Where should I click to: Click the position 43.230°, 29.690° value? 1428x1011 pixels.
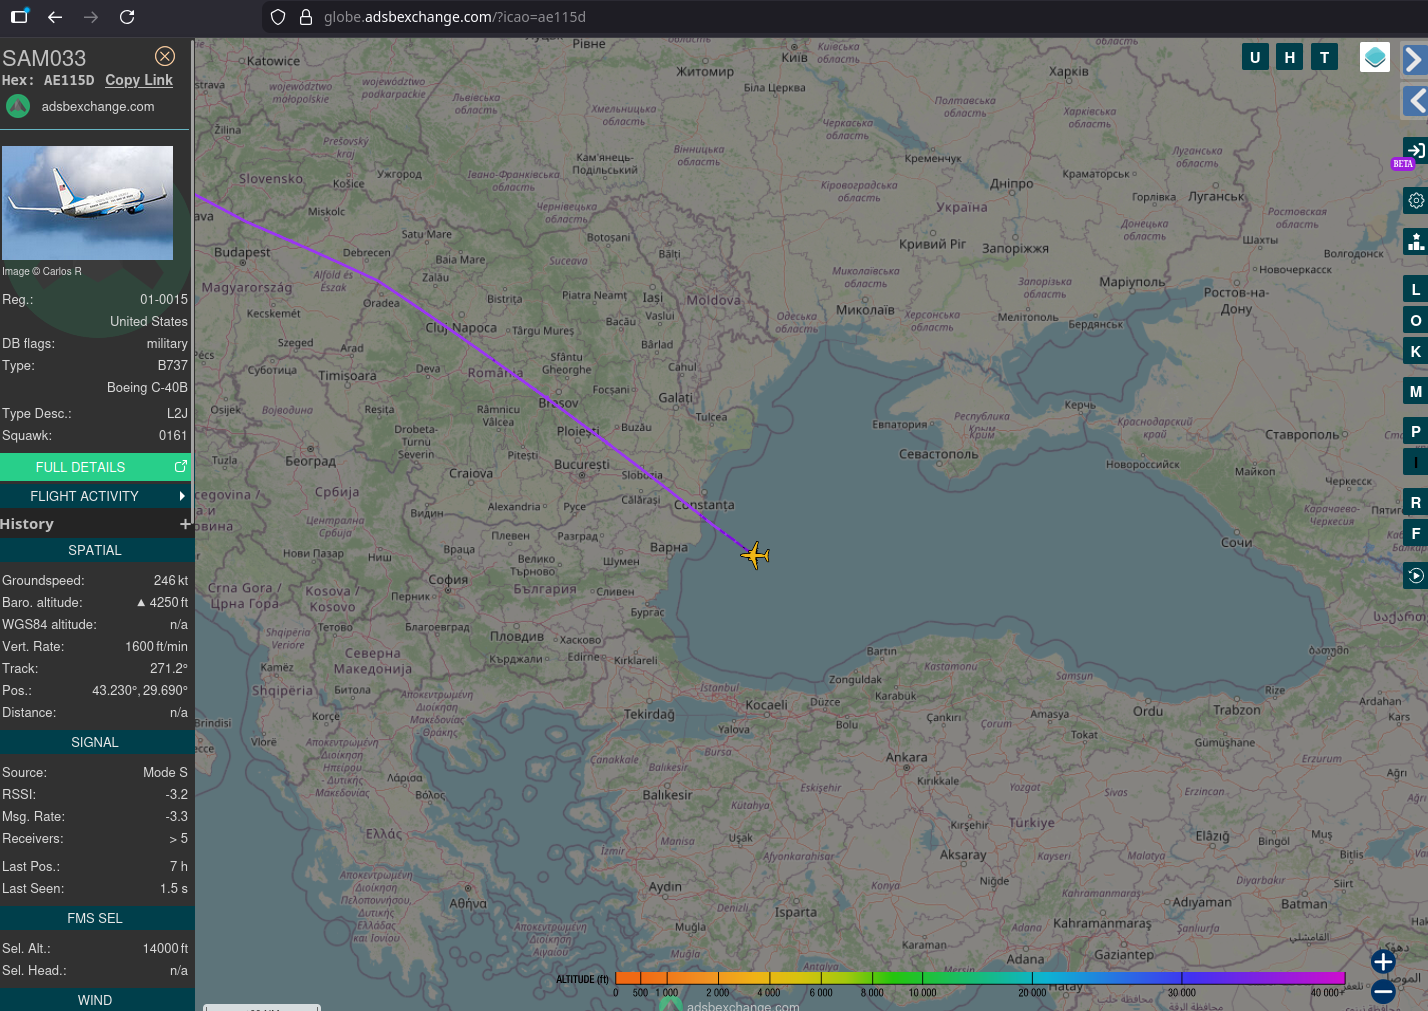(140, 690)
